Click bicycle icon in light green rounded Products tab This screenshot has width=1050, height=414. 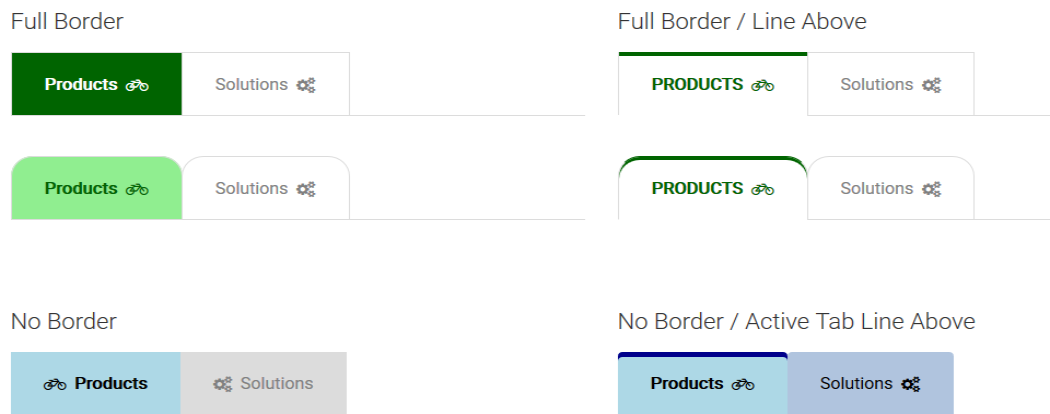[137, 189]
